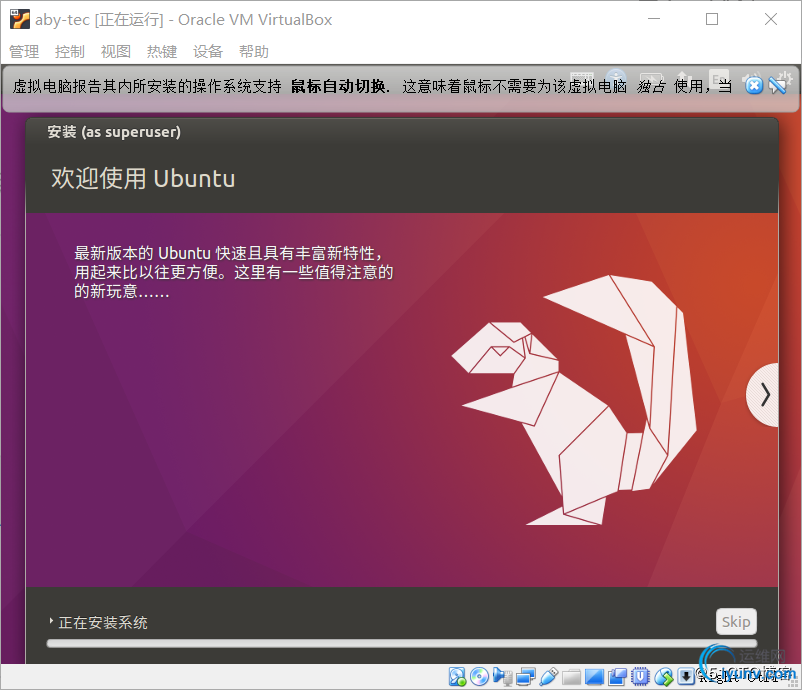Click the installation progress bar
Image resolution: width=802 pixels, height=690 pixels.
pos(402,643)
